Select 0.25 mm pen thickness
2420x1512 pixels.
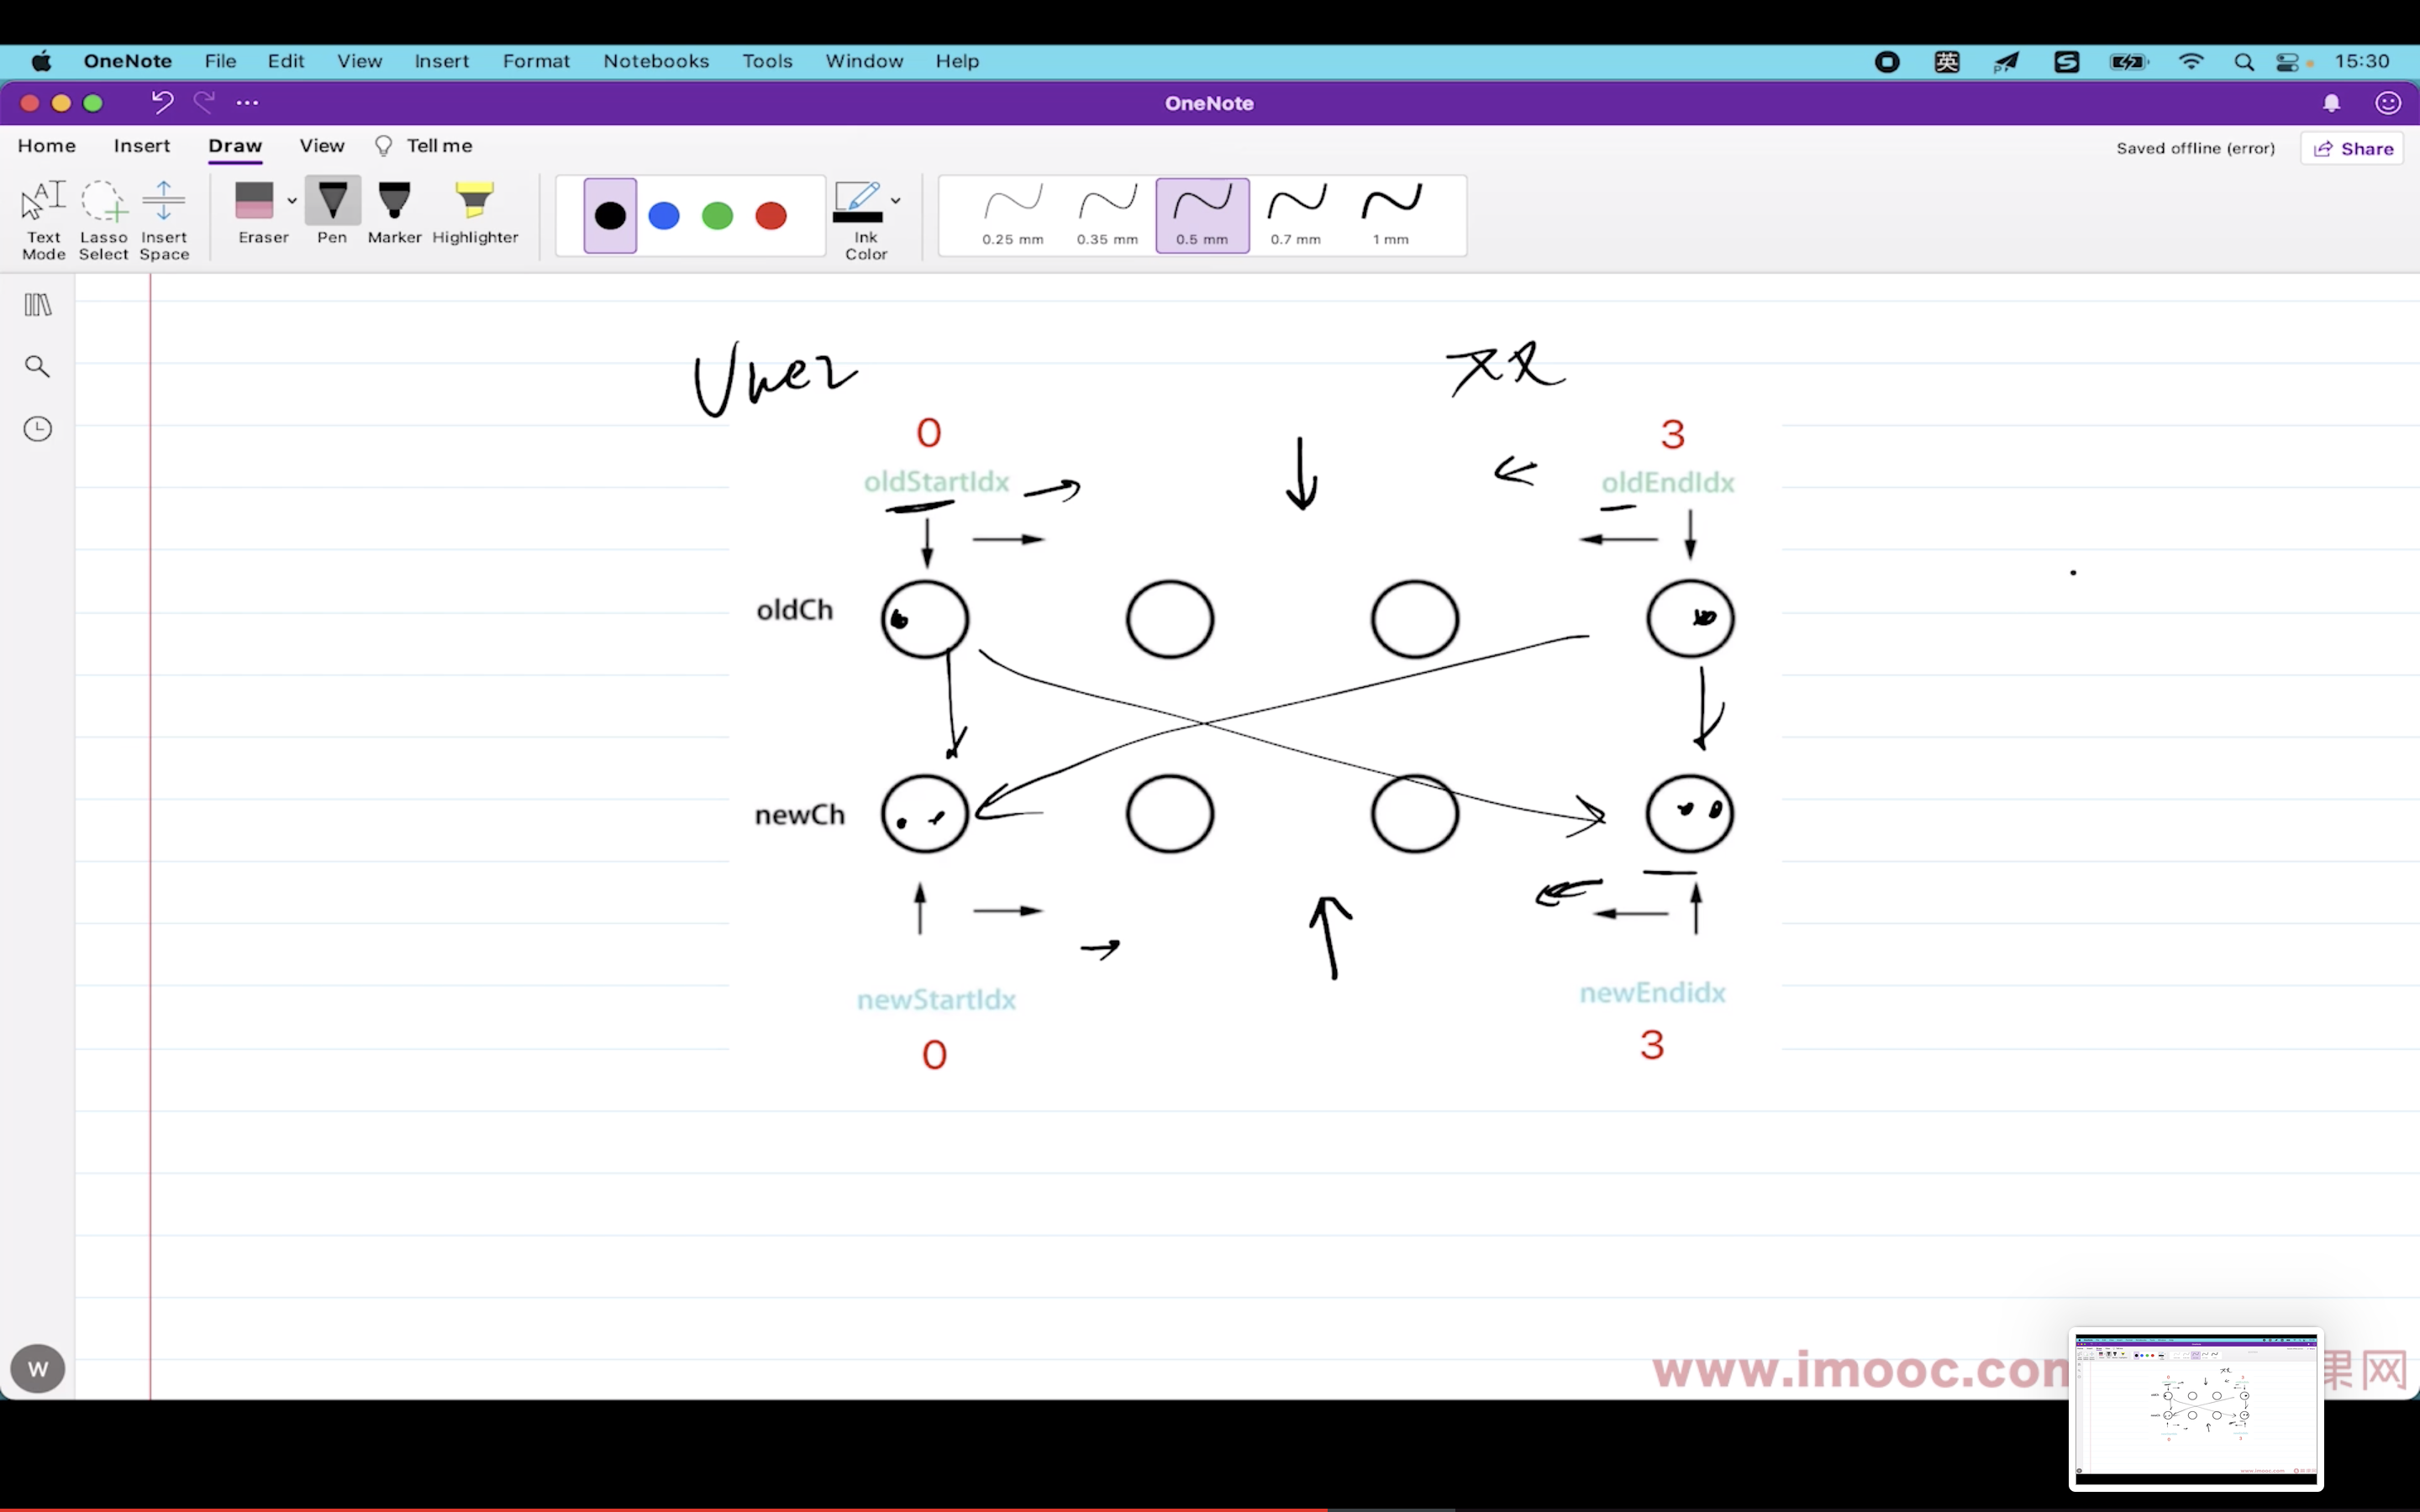1012,214
